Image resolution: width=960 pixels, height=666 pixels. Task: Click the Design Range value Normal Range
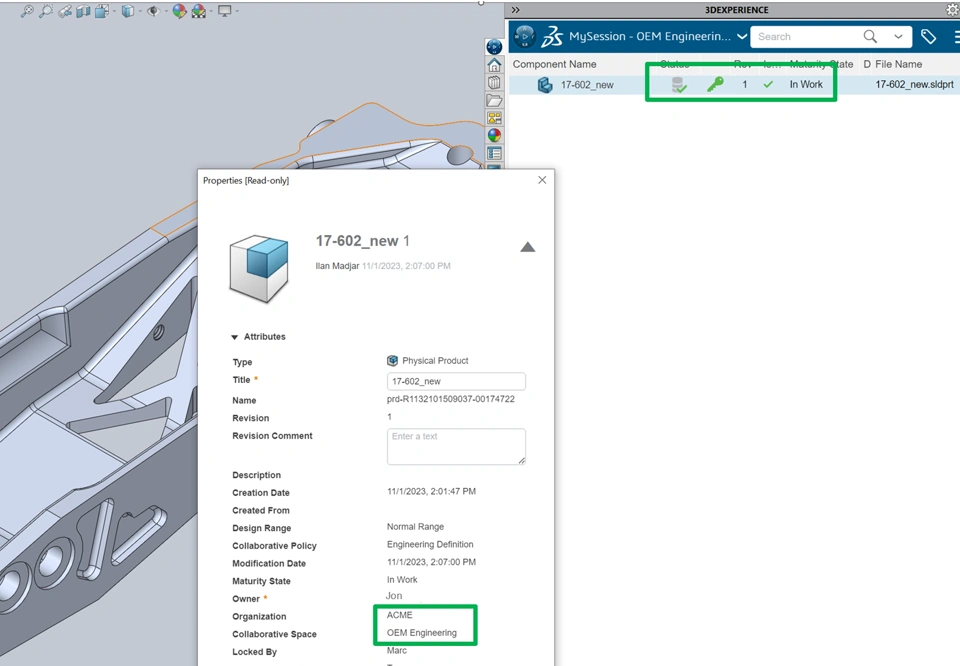pos(415,526)
